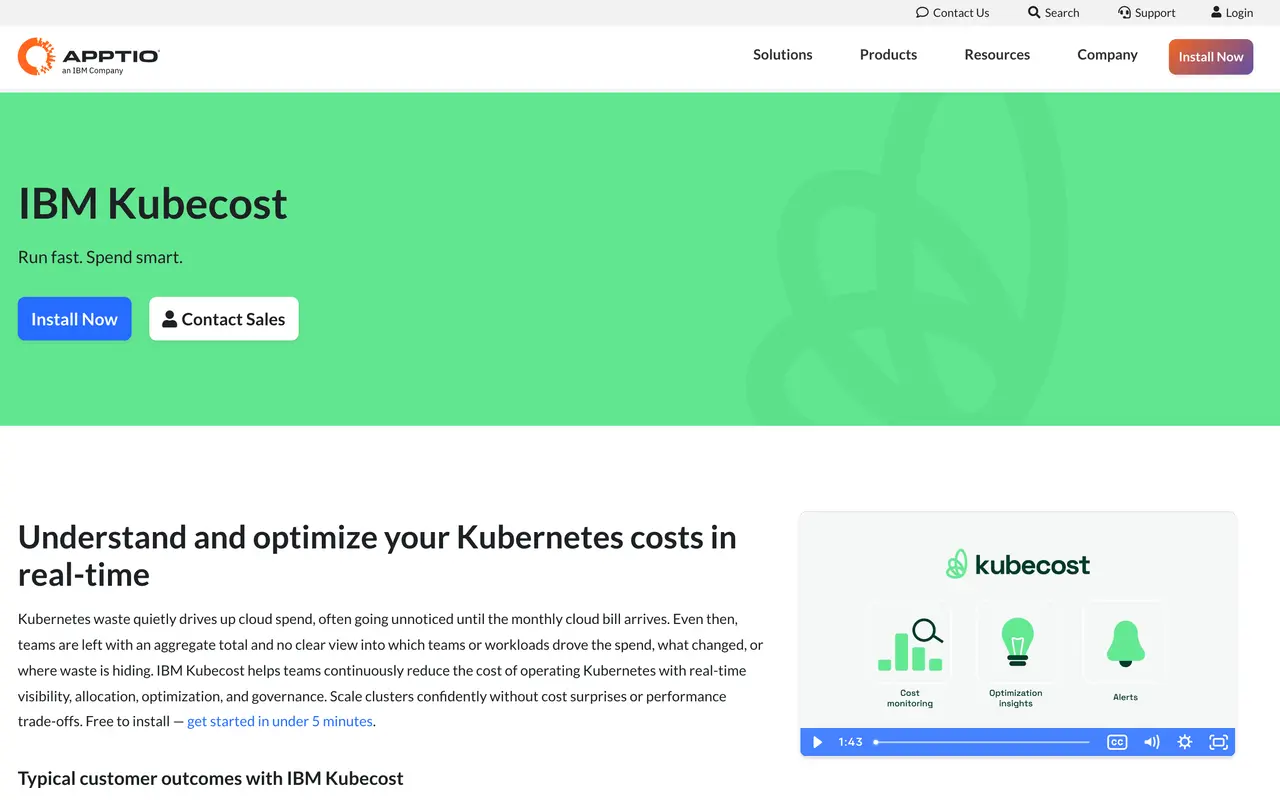1280x800 pixels.
Task: Click the video progress bar
Action: coord(981,742)
